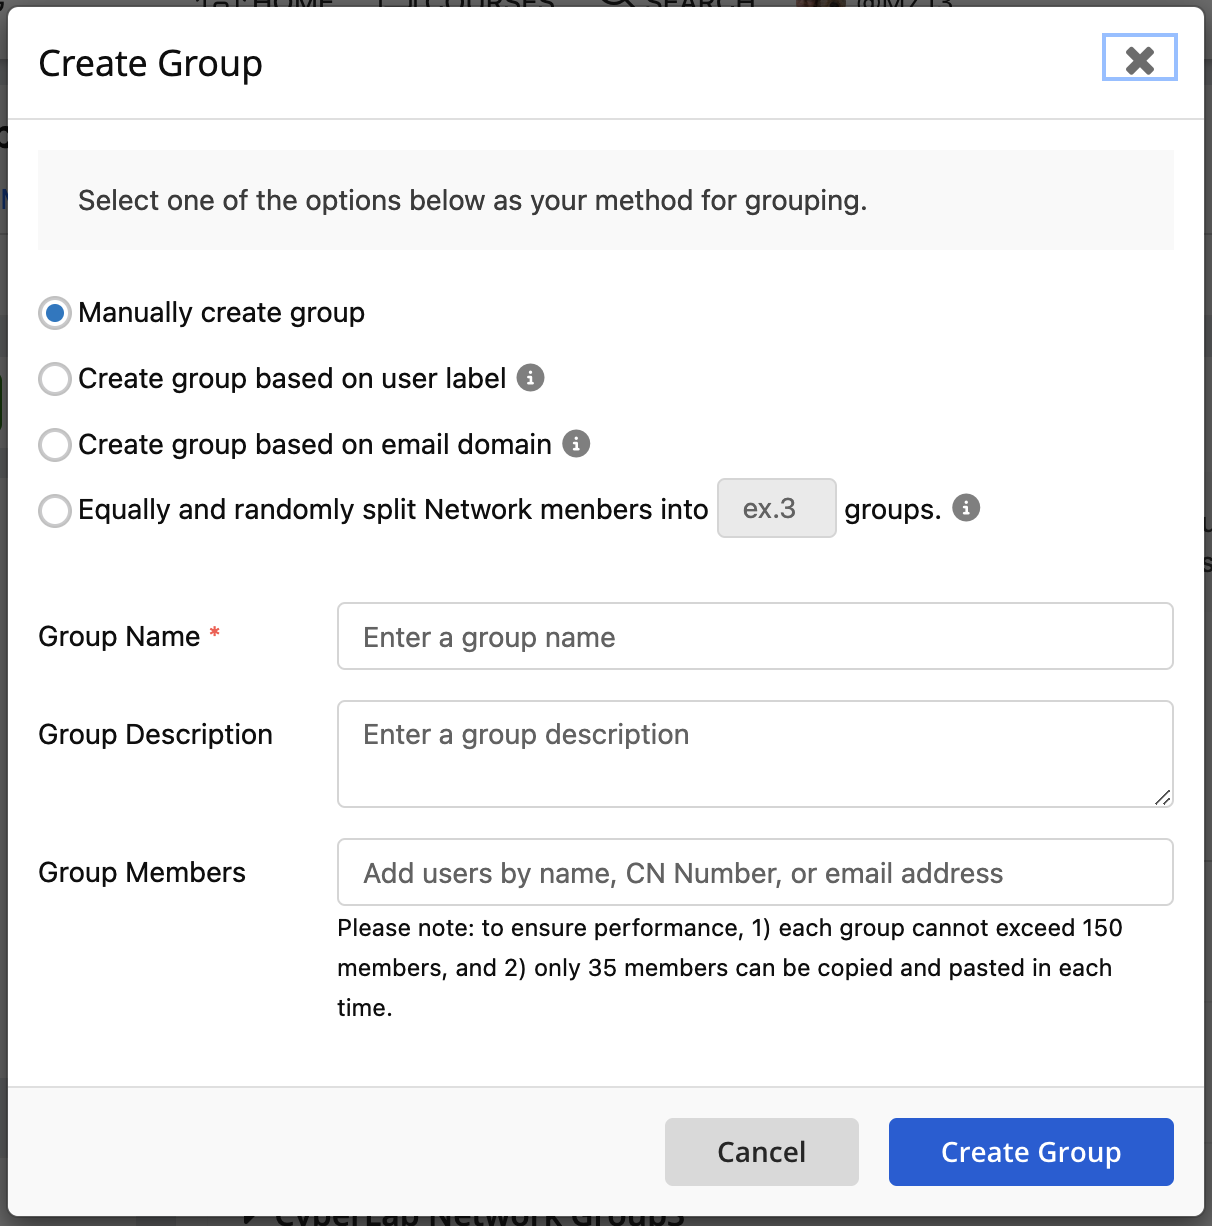This screenshot has width=1212, height=1226.
Task: Click the Group Description text area
Action: [x=754, y=753]
